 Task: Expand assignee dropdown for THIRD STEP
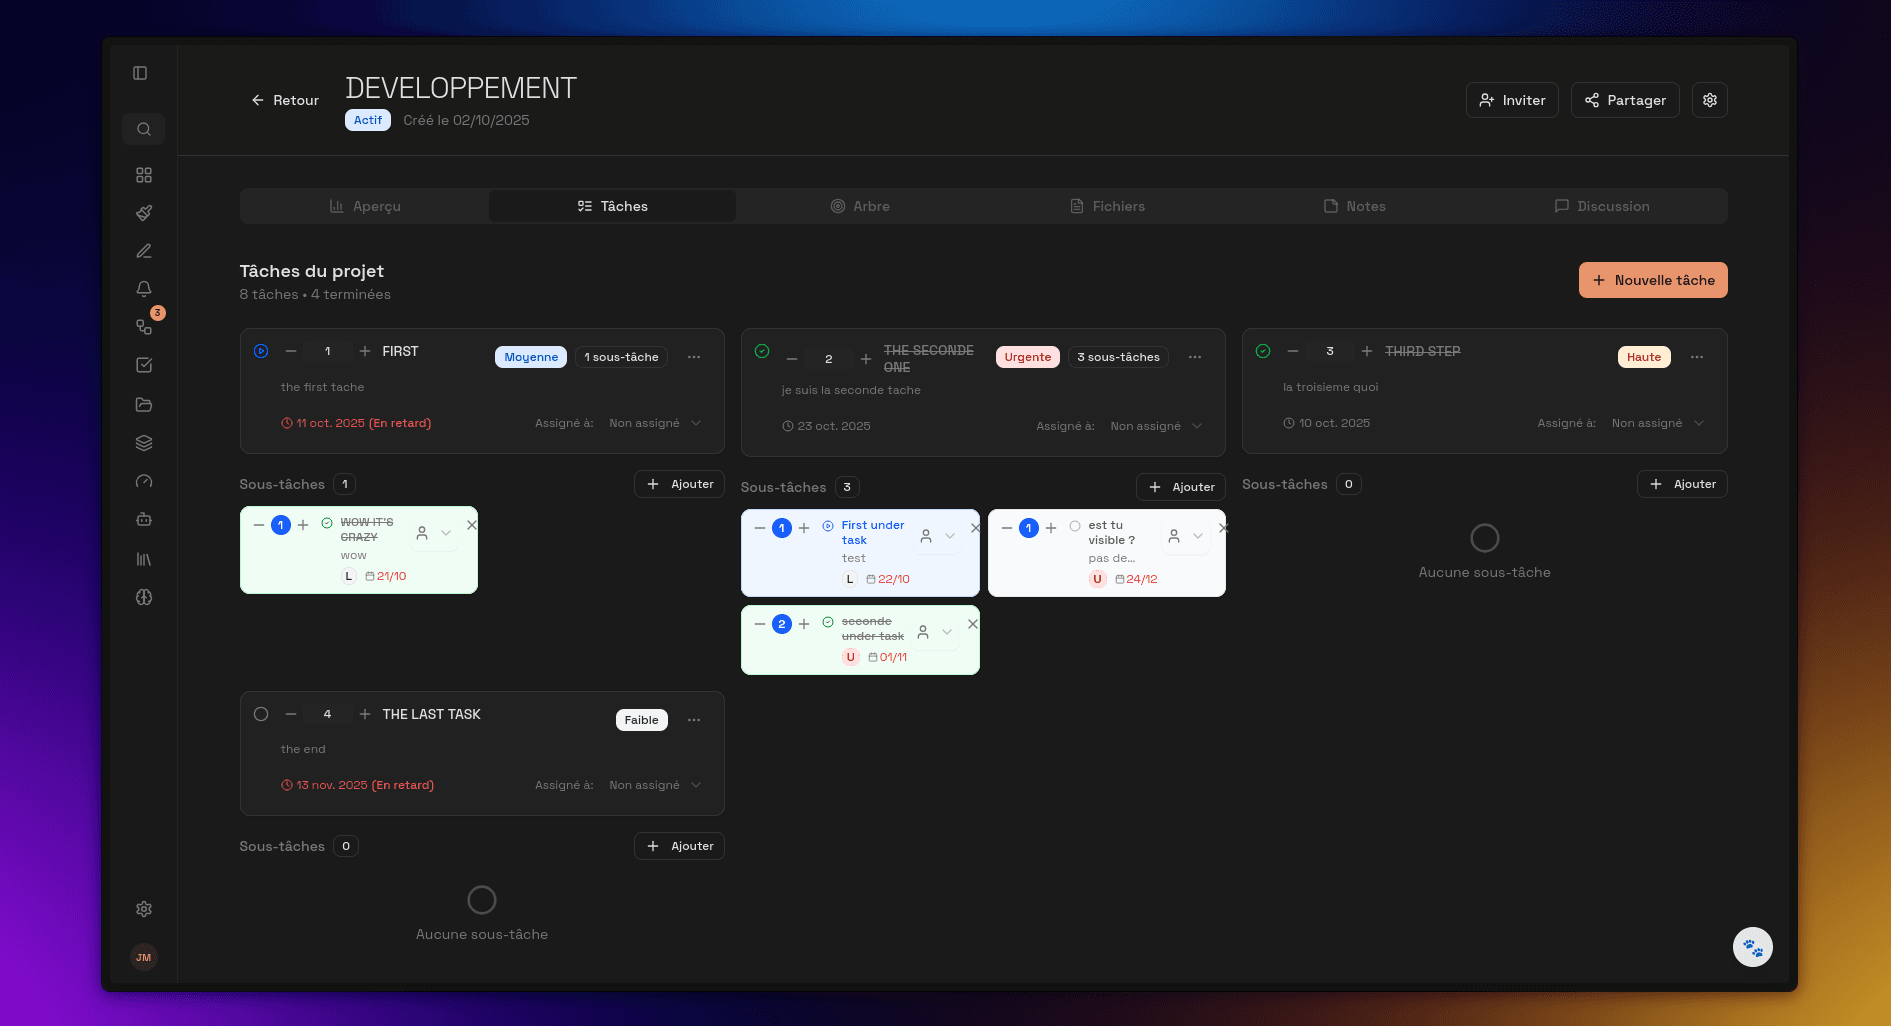point(1658,423)
